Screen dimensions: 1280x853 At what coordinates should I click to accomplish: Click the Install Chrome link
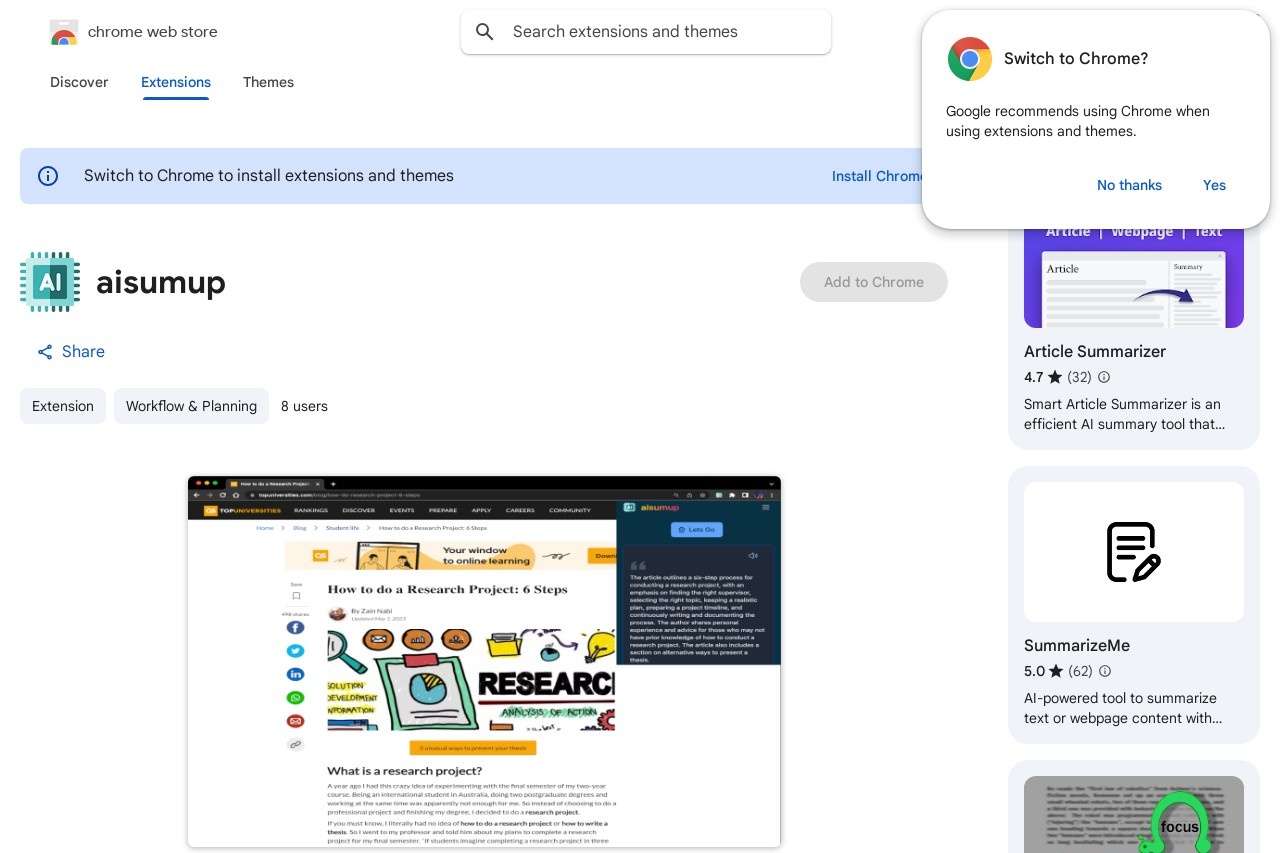pos(878,176)
